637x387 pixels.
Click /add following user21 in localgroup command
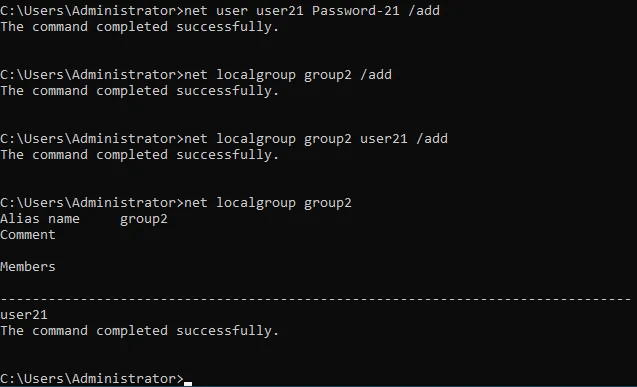click(x=432, y=139)
